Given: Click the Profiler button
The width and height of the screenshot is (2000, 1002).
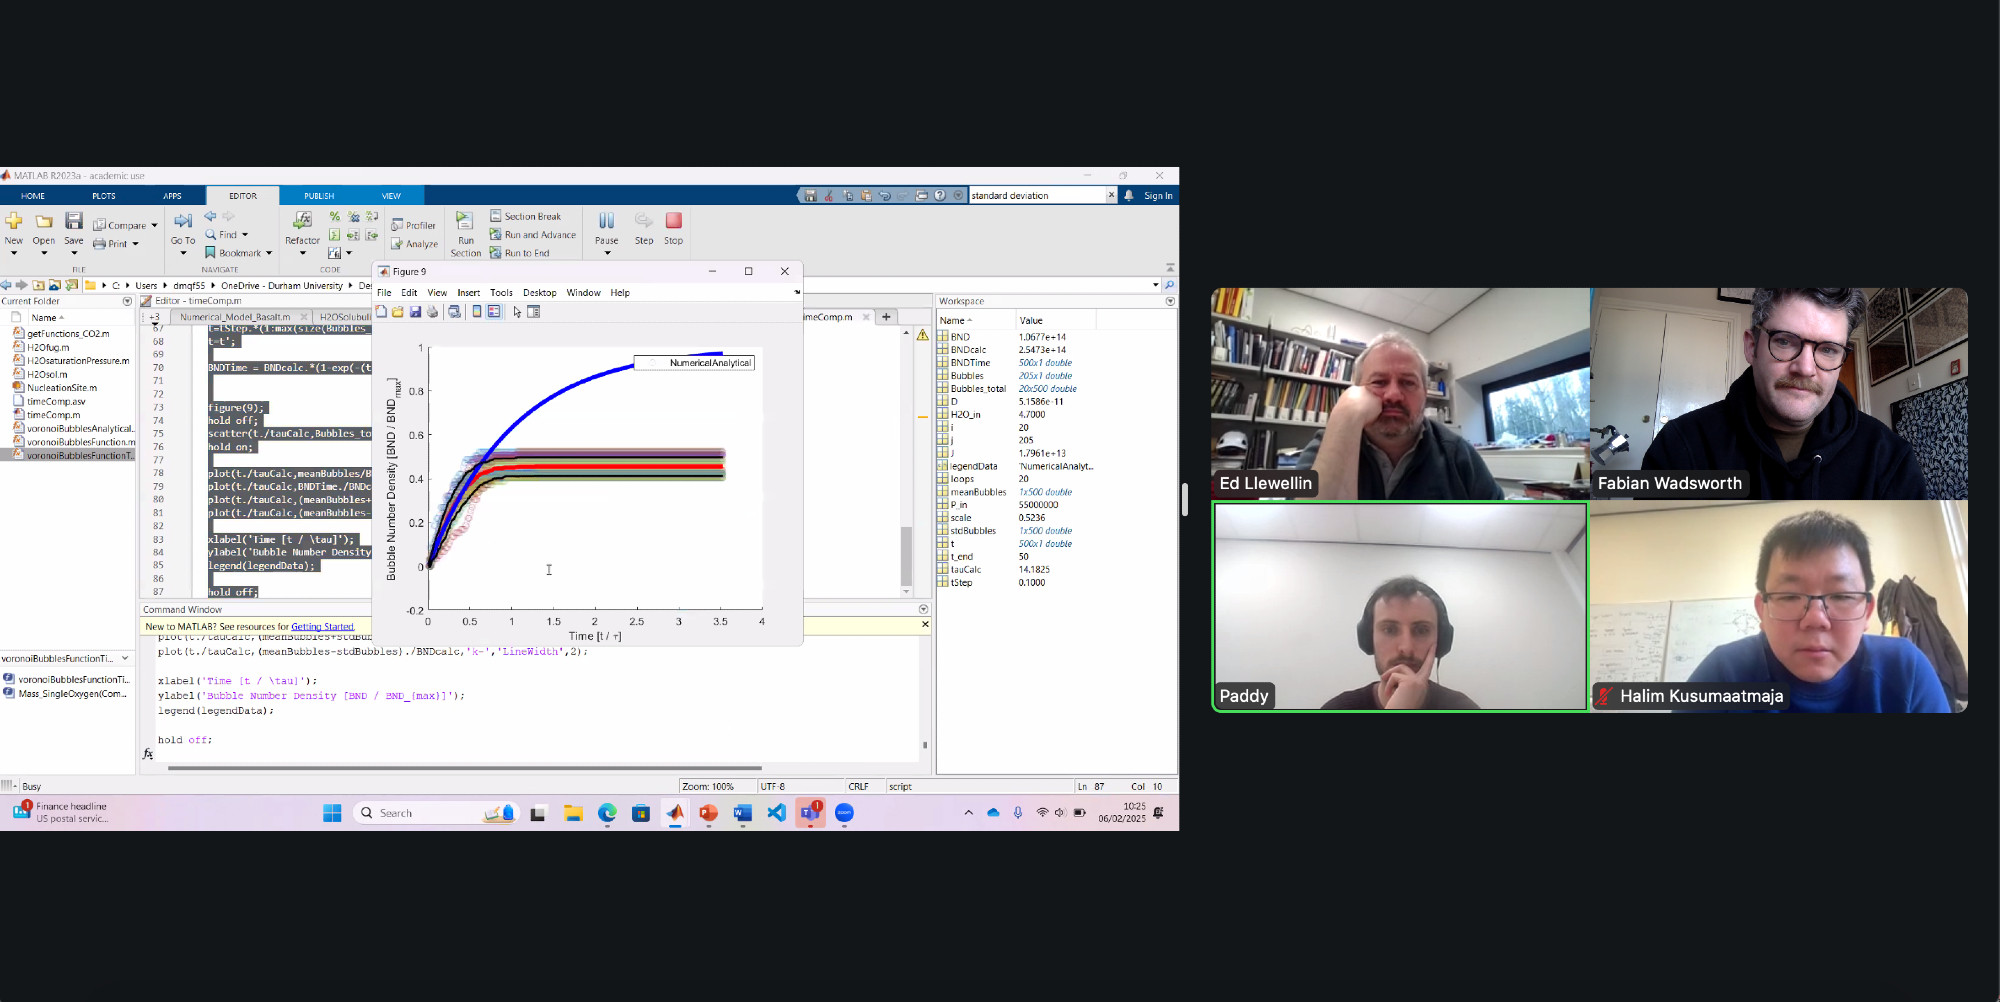Looking at the screenshot, I should (x=413, y=225).
